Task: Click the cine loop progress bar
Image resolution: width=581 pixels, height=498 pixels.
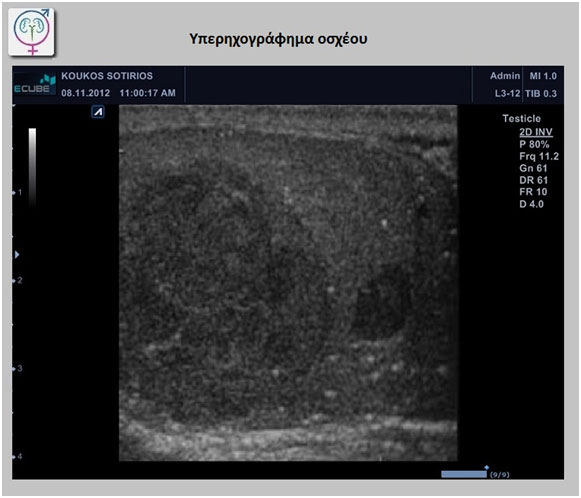Action: tap(464, 474)
